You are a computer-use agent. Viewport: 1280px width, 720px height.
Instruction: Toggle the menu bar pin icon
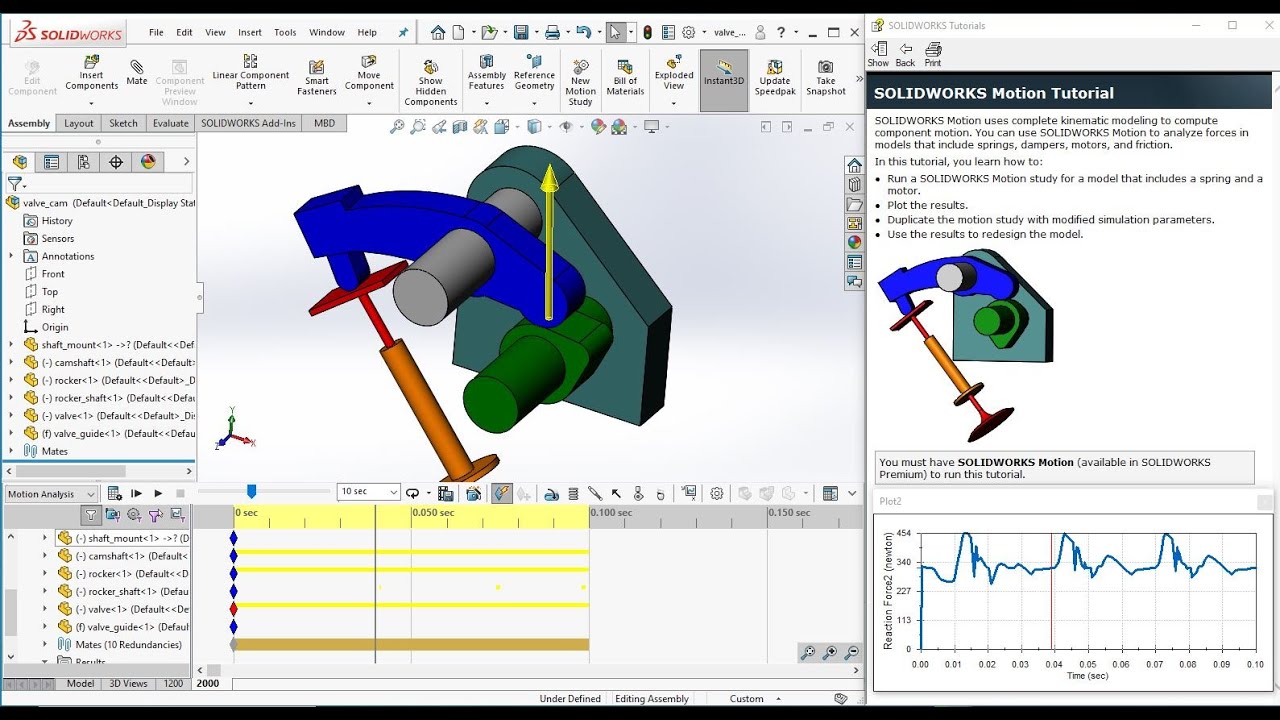(x=403, y=32)
